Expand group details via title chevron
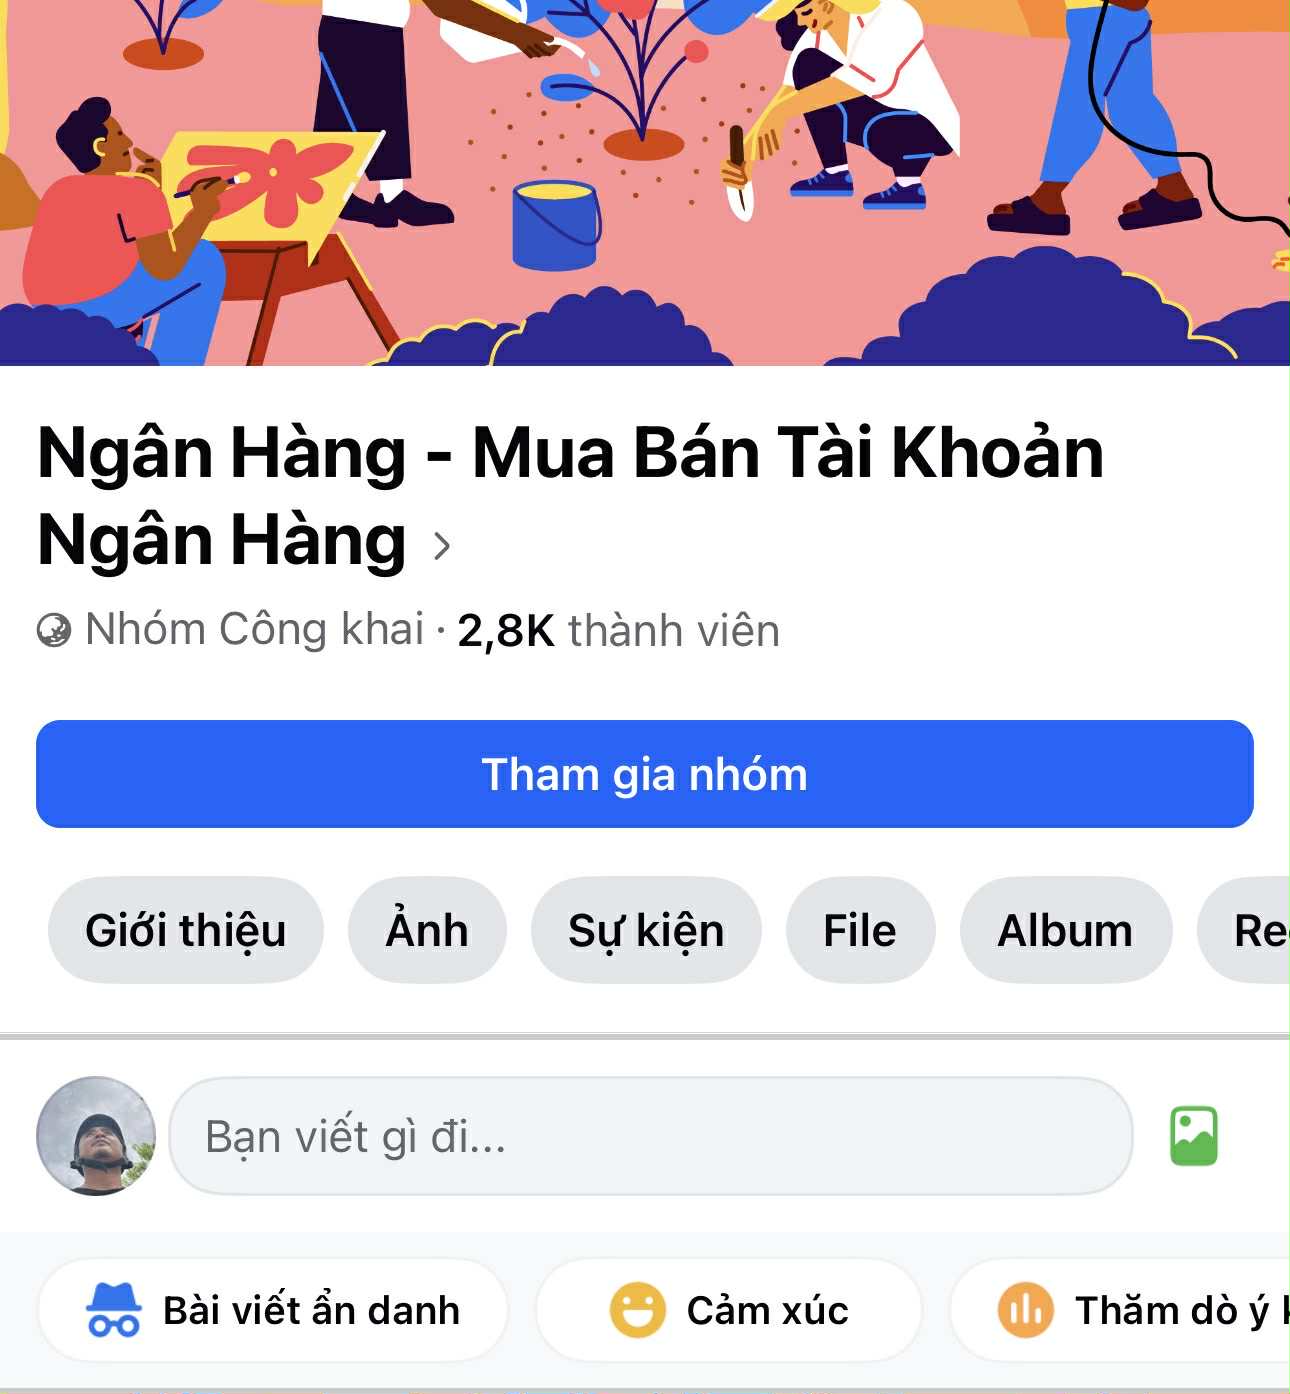The width and height of the screenshot is (1290, 1394). click(442, 545)
